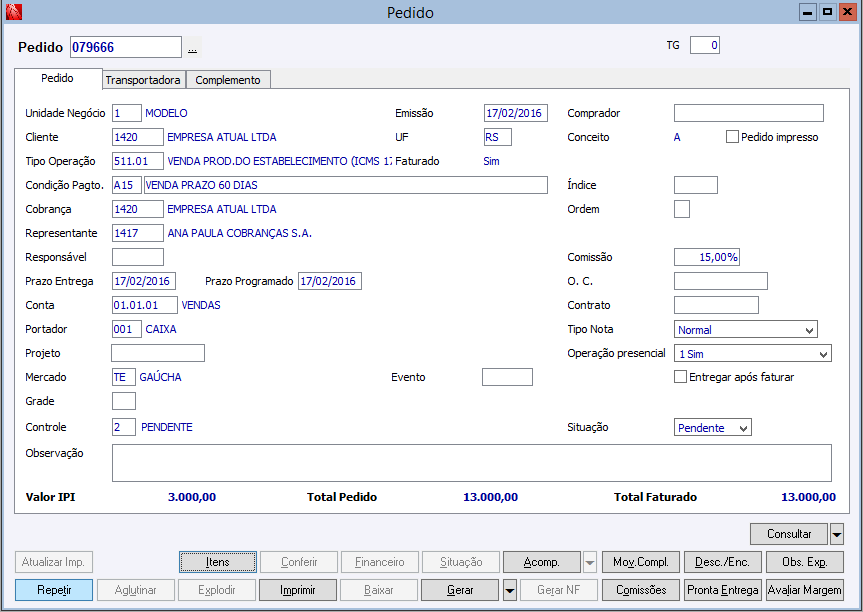Screen dimensions: 863x612
Task: Click the Avaliar Margem button
Action: [804, 590]
